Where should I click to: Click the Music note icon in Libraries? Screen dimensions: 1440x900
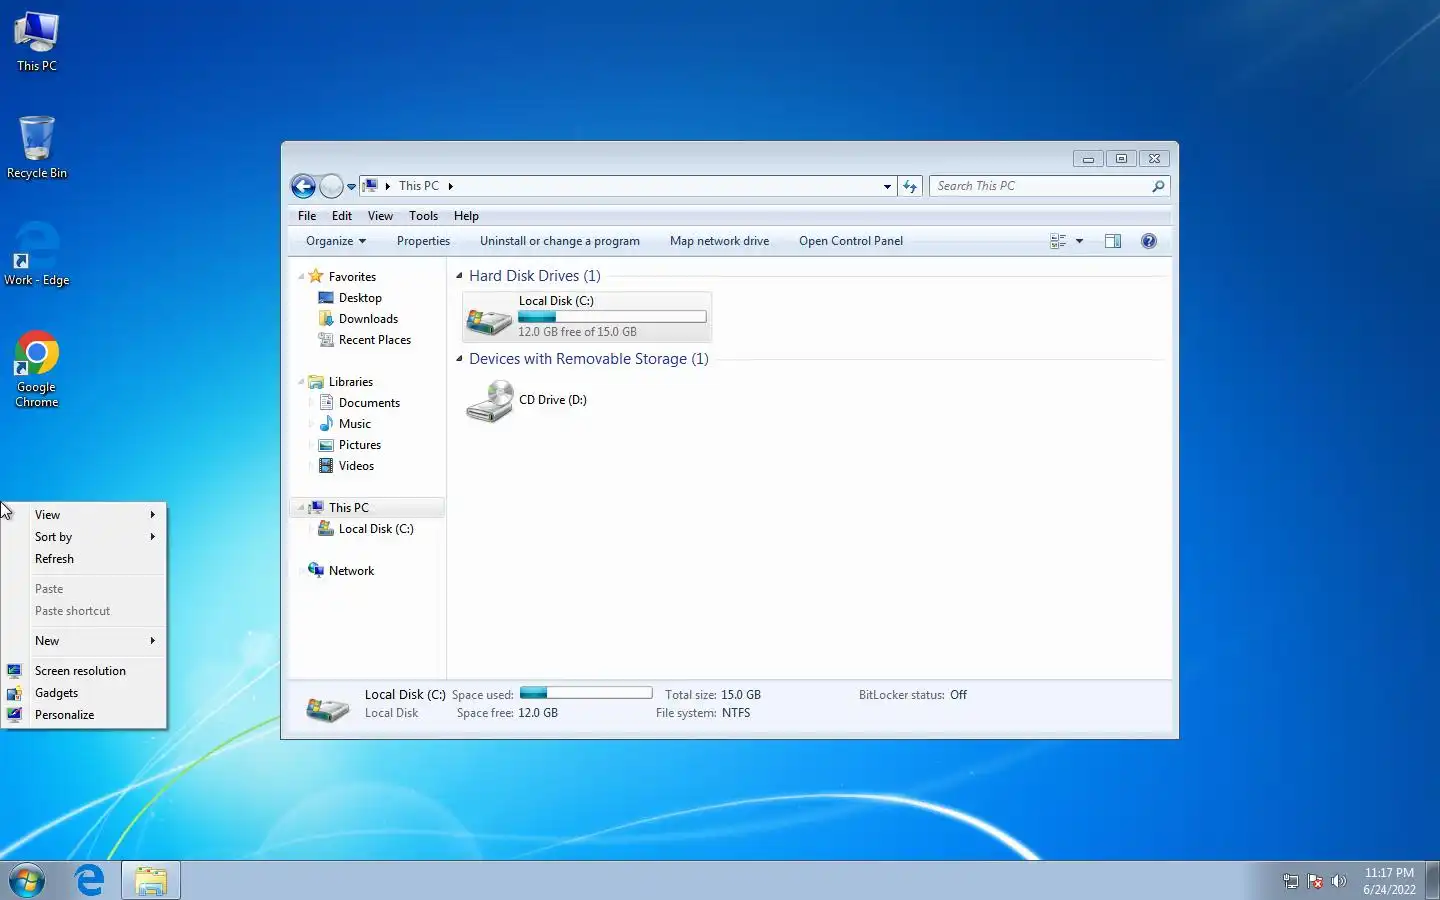(x=326, y=424)
